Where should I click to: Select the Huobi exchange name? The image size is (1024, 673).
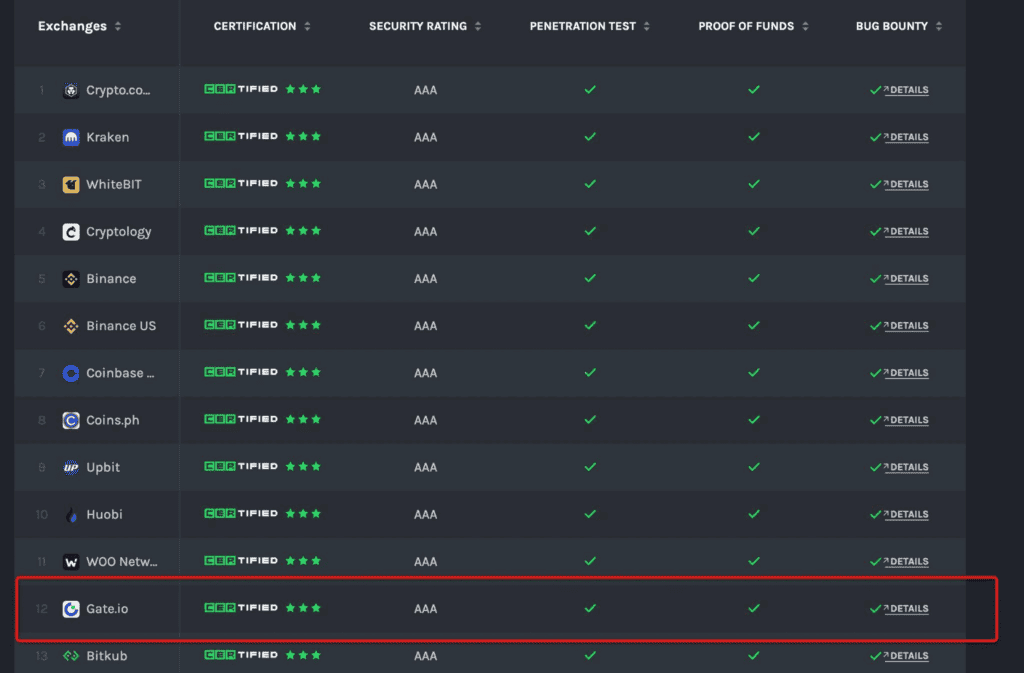point(104,514)
